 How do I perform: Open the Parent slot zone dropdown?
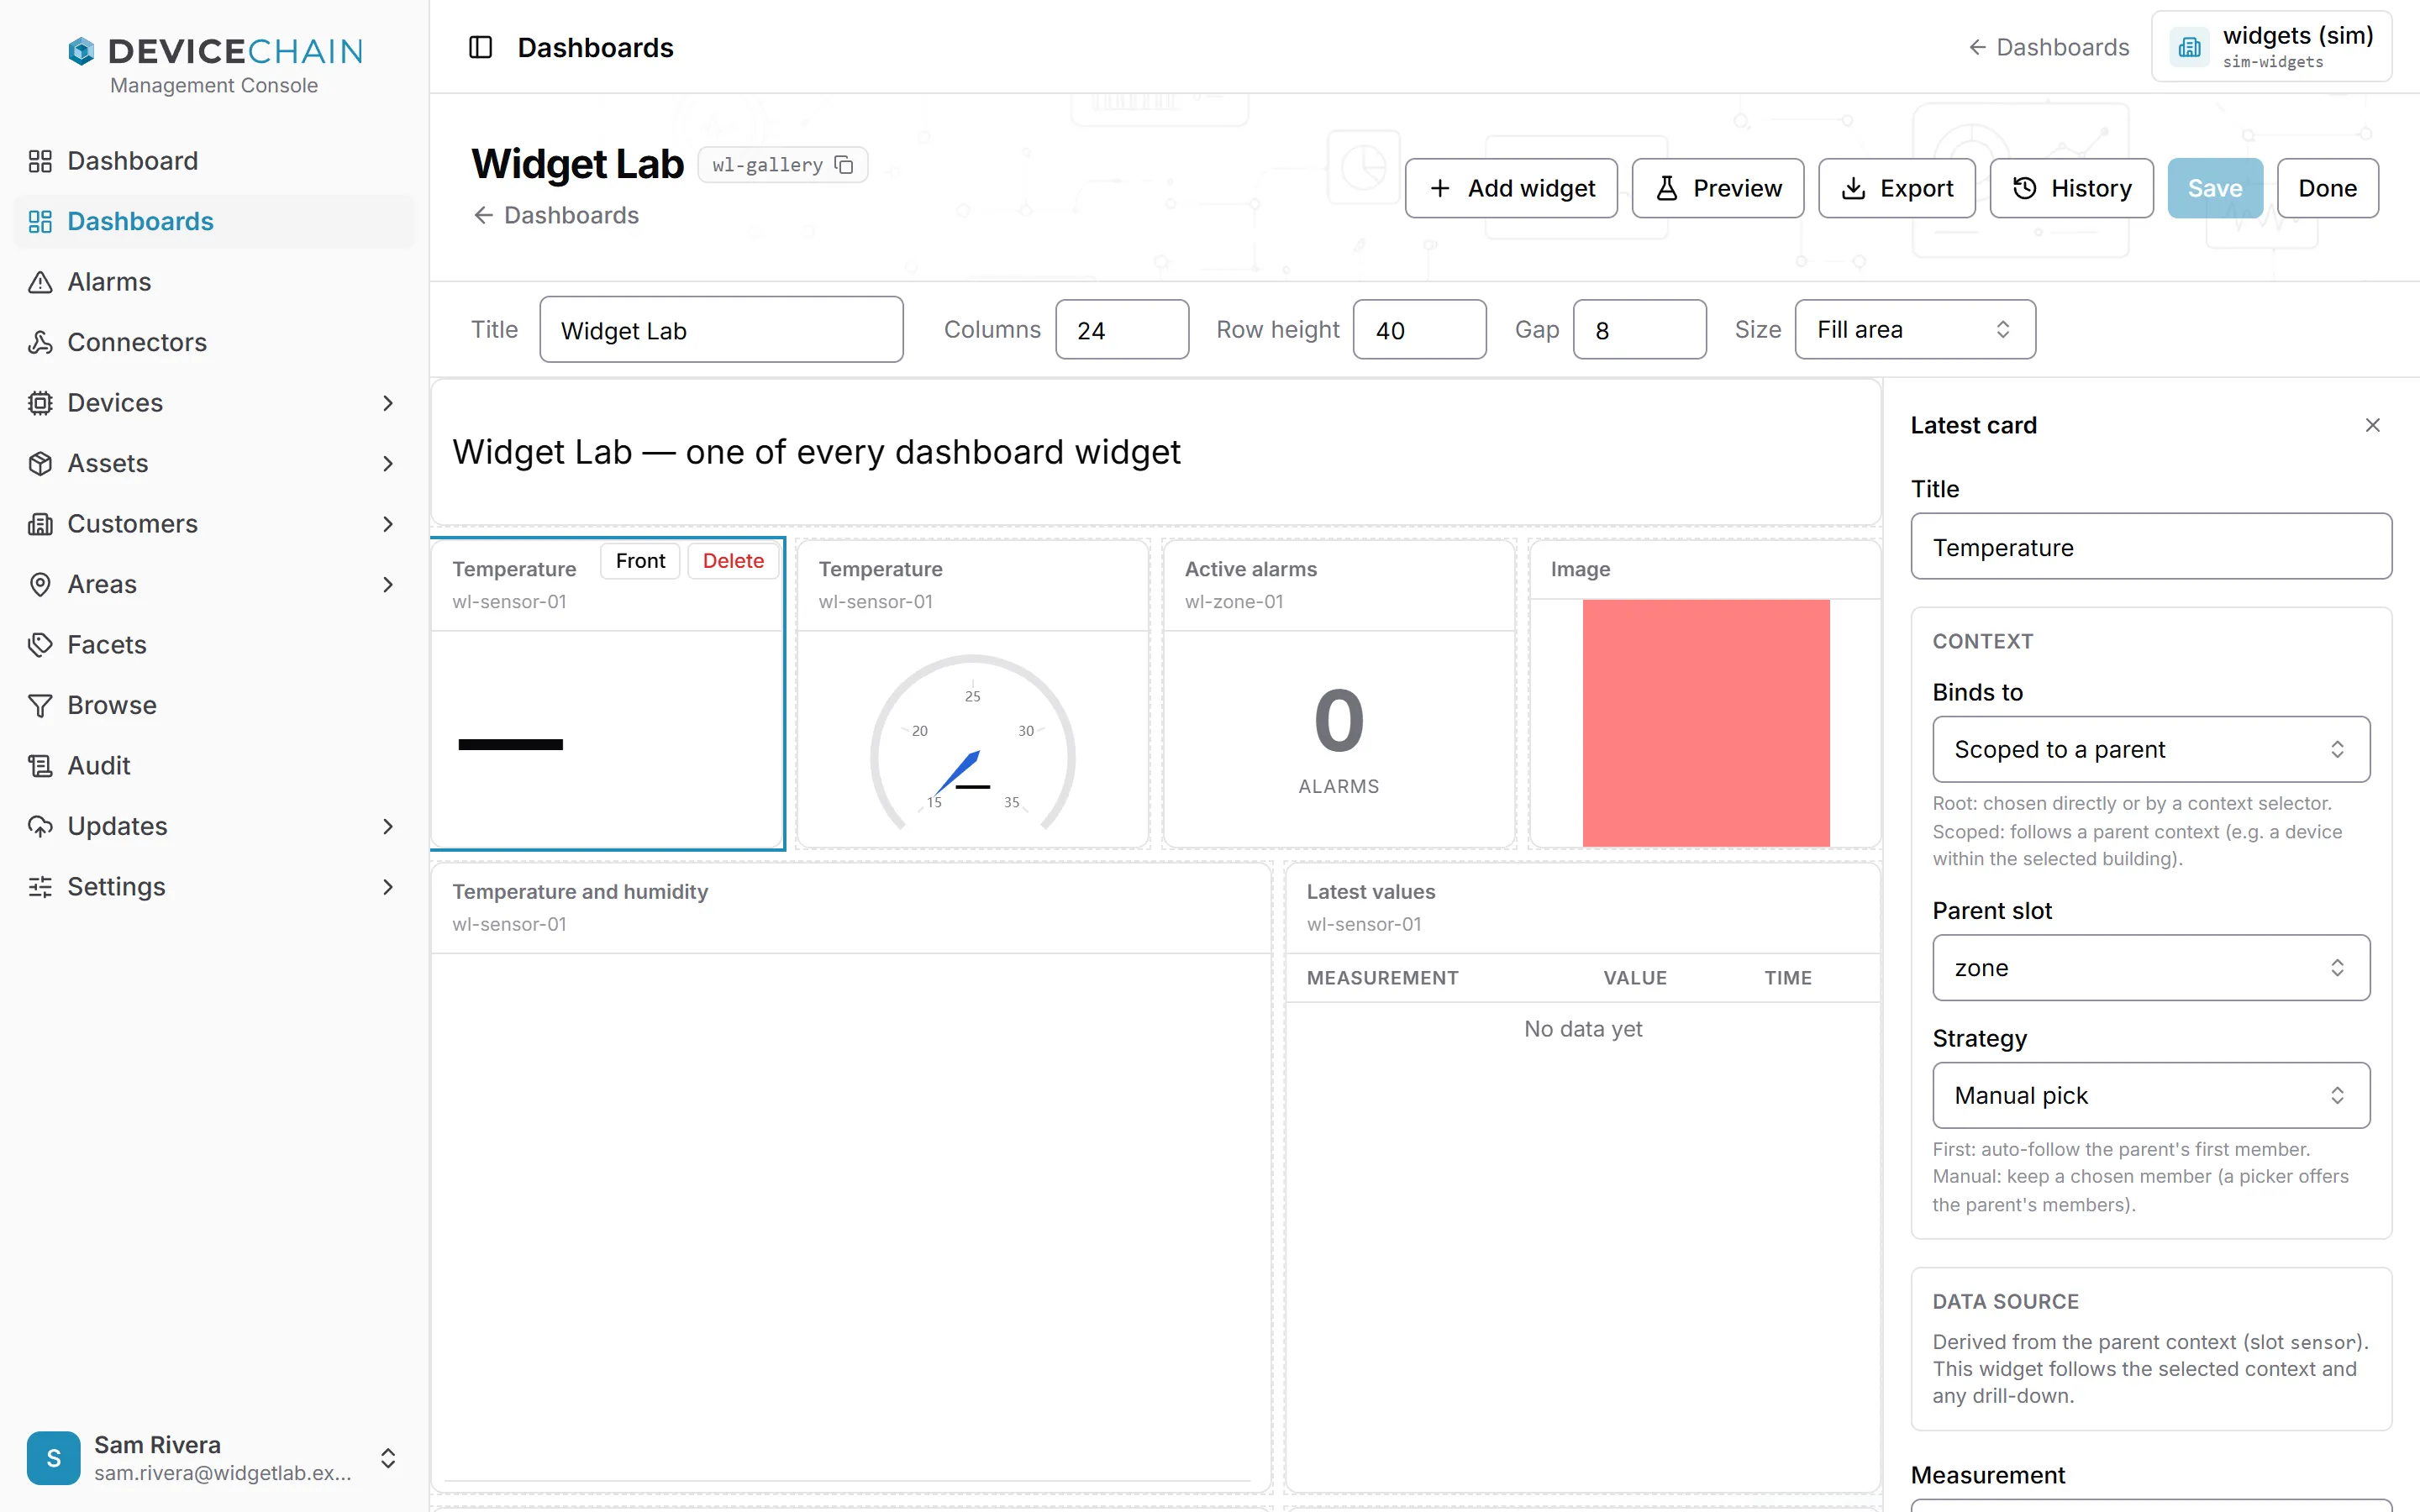pyautogui.click(x=2150, y=967)
